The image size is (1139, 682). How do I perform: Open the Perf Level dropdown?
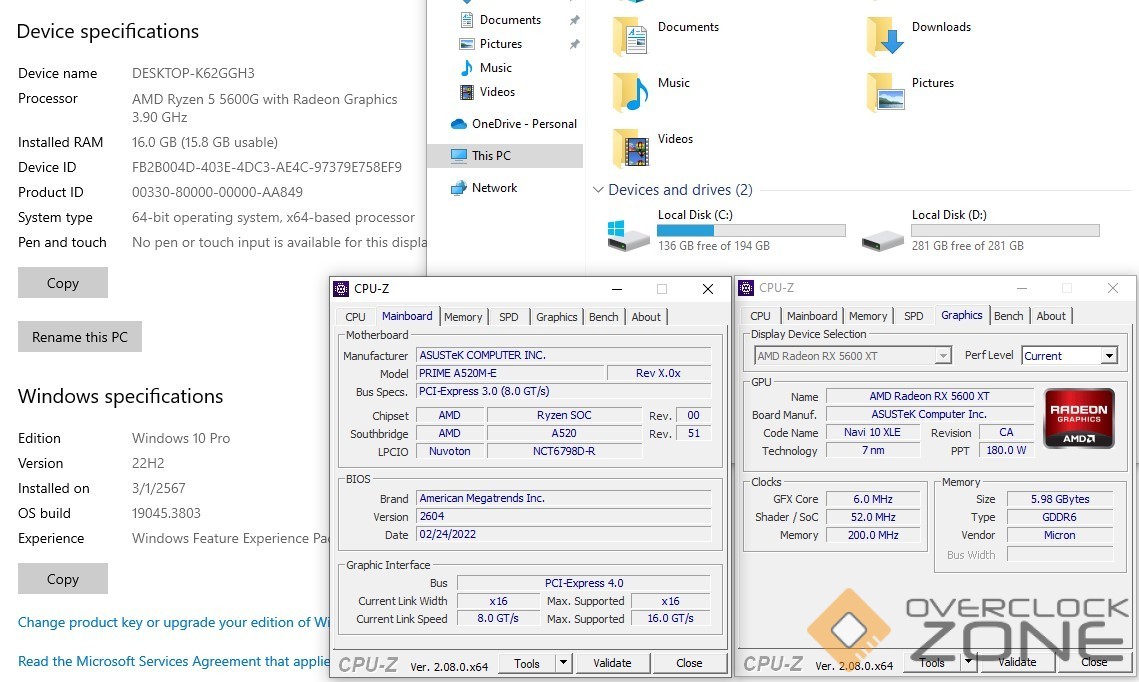coord(1107,356)
